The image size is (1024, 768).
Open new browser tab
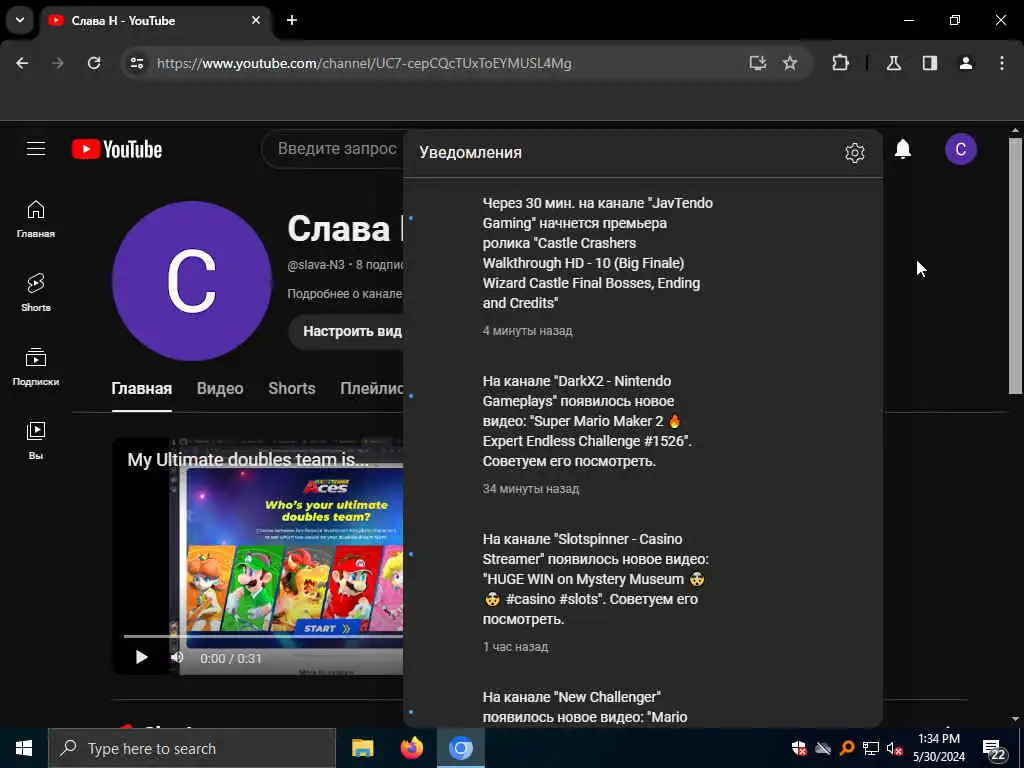tap(292, 20)
